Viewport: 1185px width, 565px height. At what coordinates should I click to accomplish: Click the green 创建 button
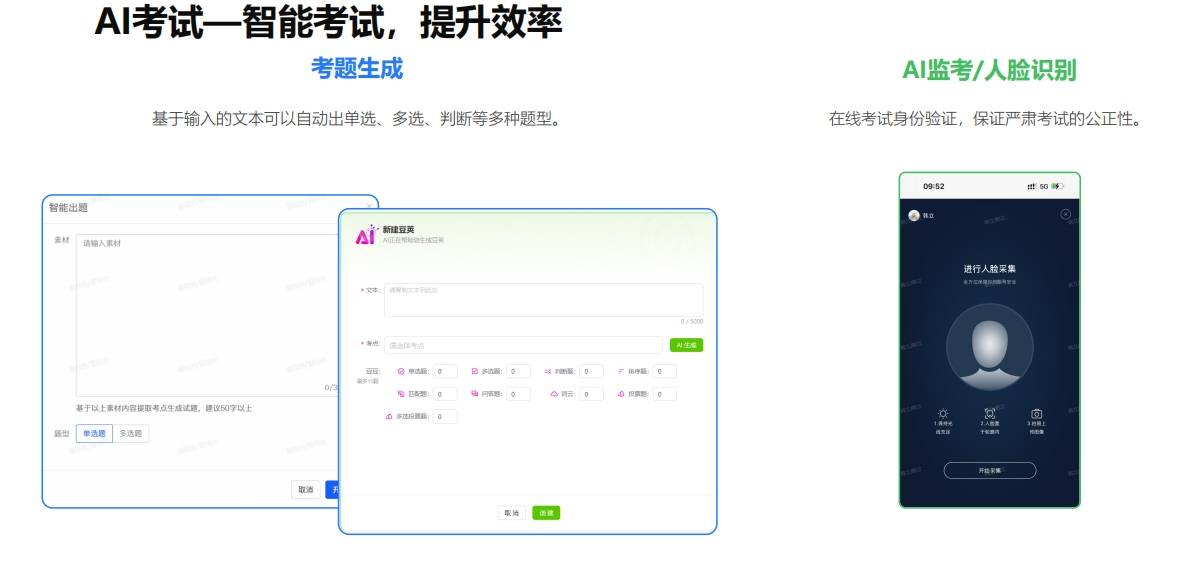pyautogui.click(x=546, y=513)
